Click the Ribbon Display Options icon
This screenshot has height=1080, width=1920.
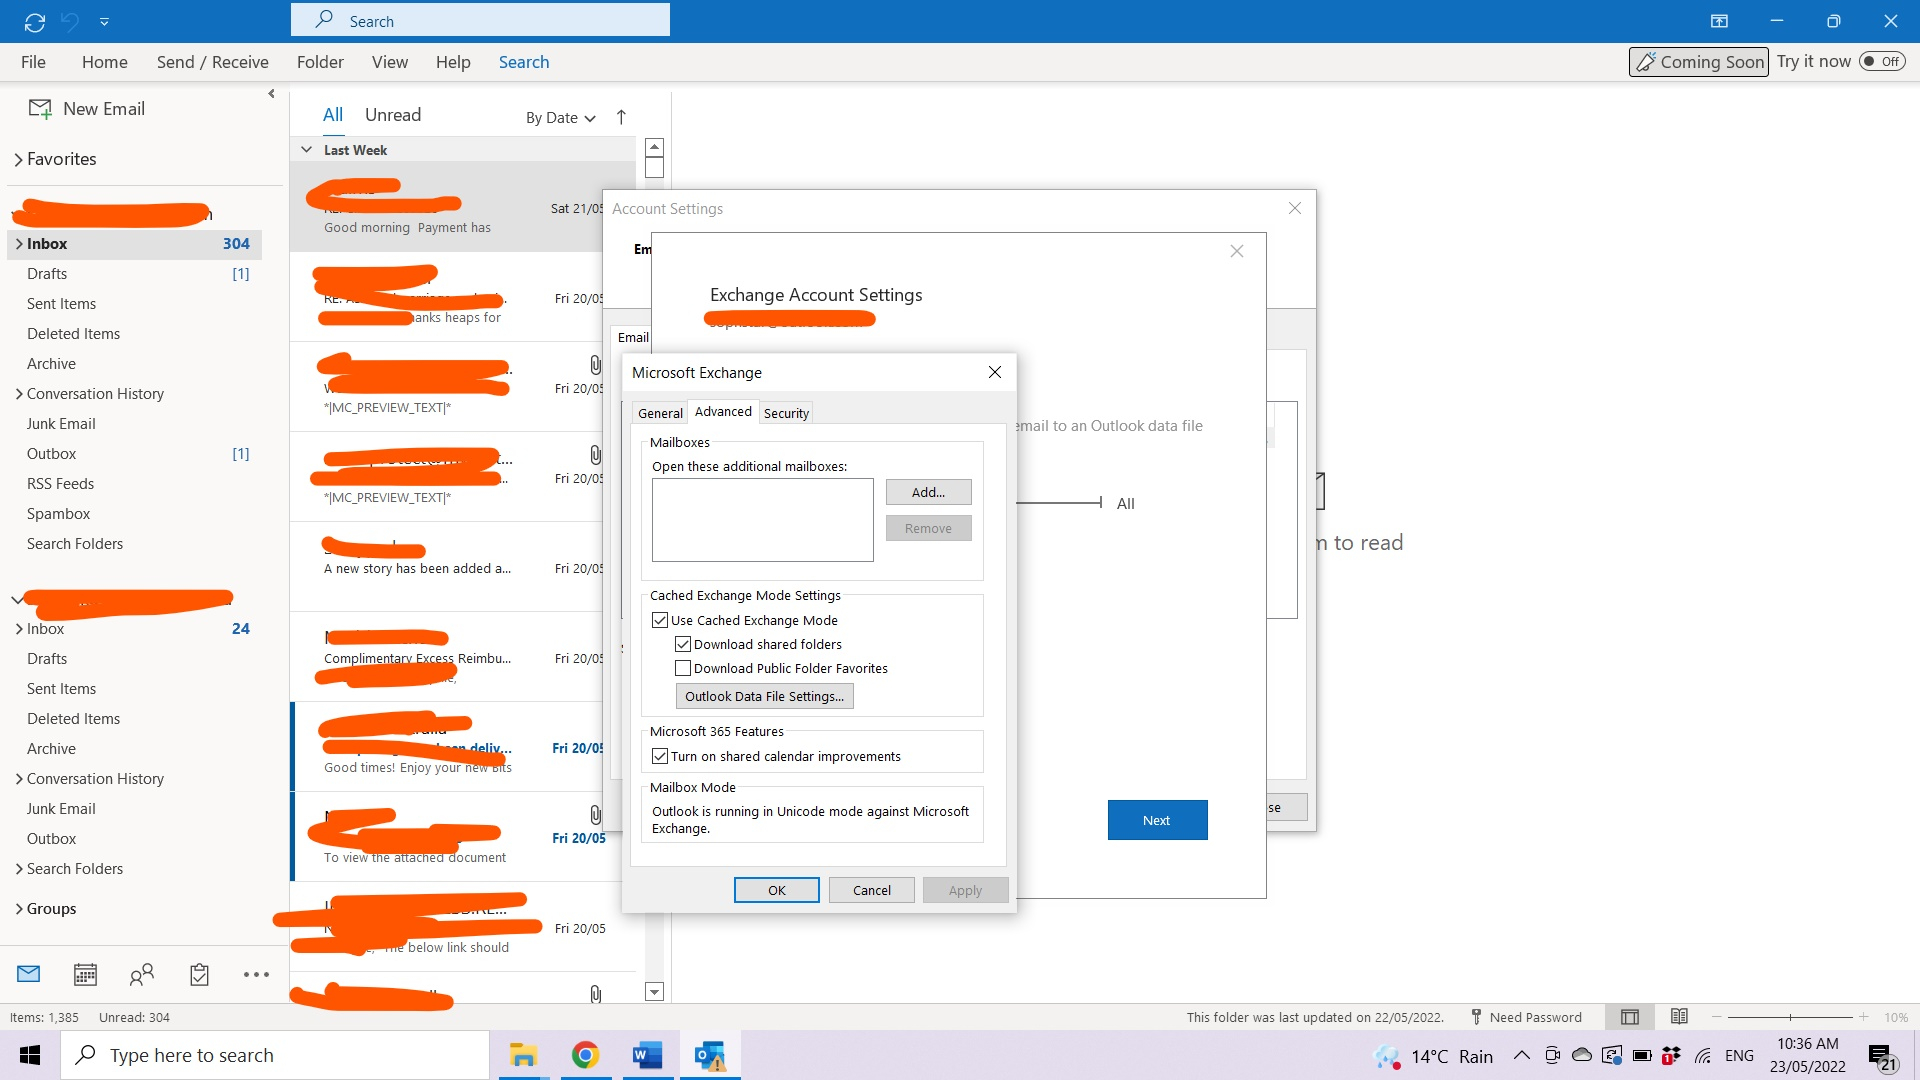pyautogui.click(x=1719, y=21)
